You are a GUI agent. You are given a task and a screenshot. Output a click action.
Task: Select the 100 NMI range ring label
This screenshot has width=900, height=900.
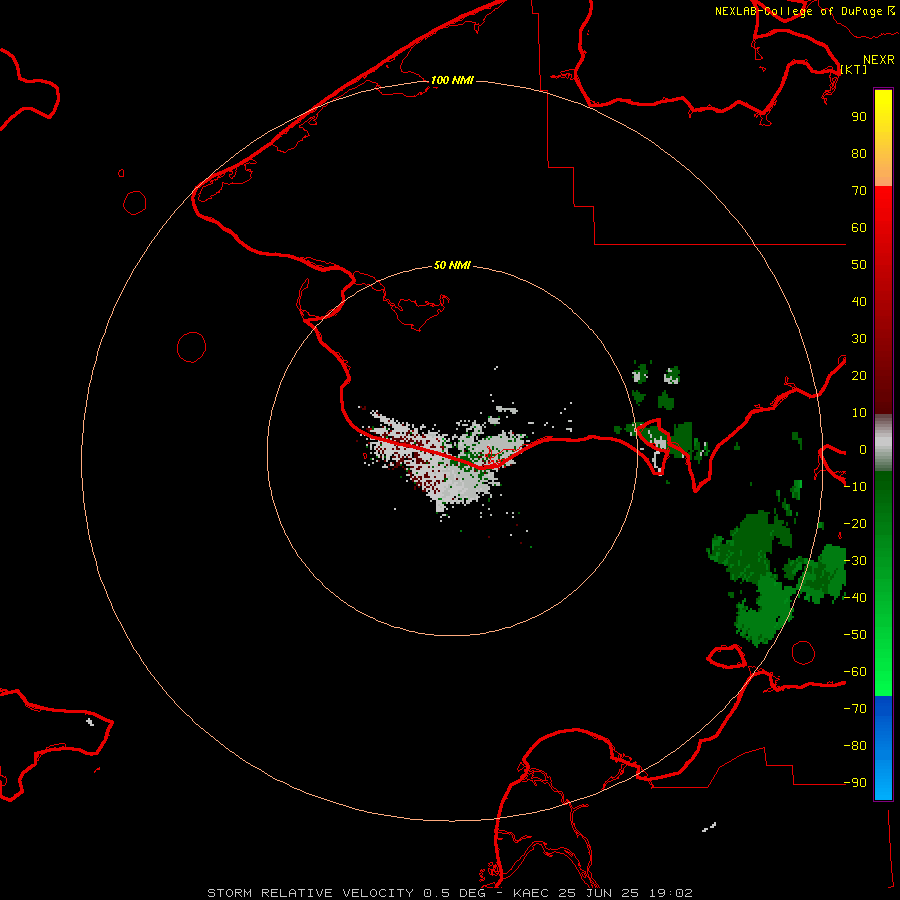pos(452,80)
